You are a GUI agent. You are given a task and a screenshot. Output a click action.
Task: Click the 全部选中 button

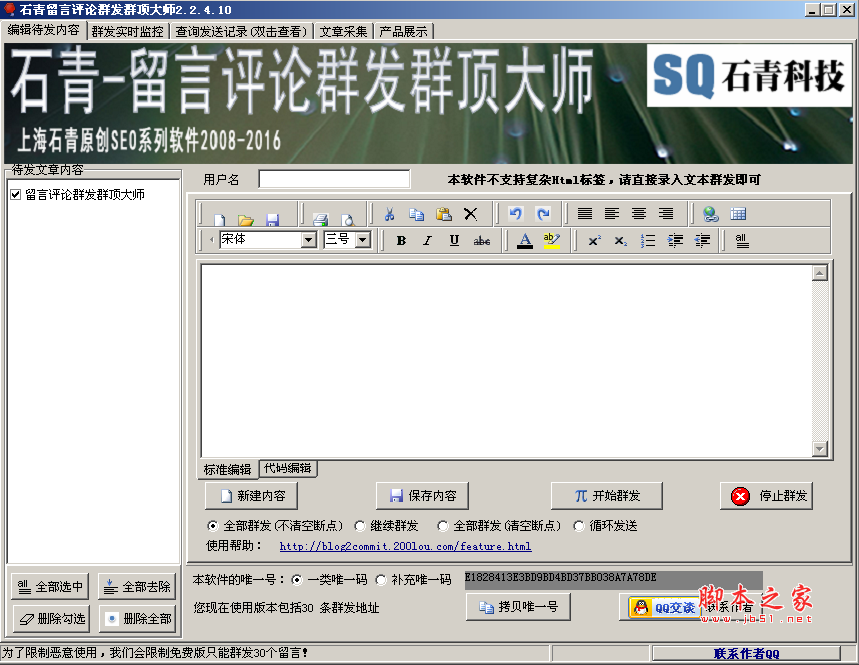coord(50,587)
